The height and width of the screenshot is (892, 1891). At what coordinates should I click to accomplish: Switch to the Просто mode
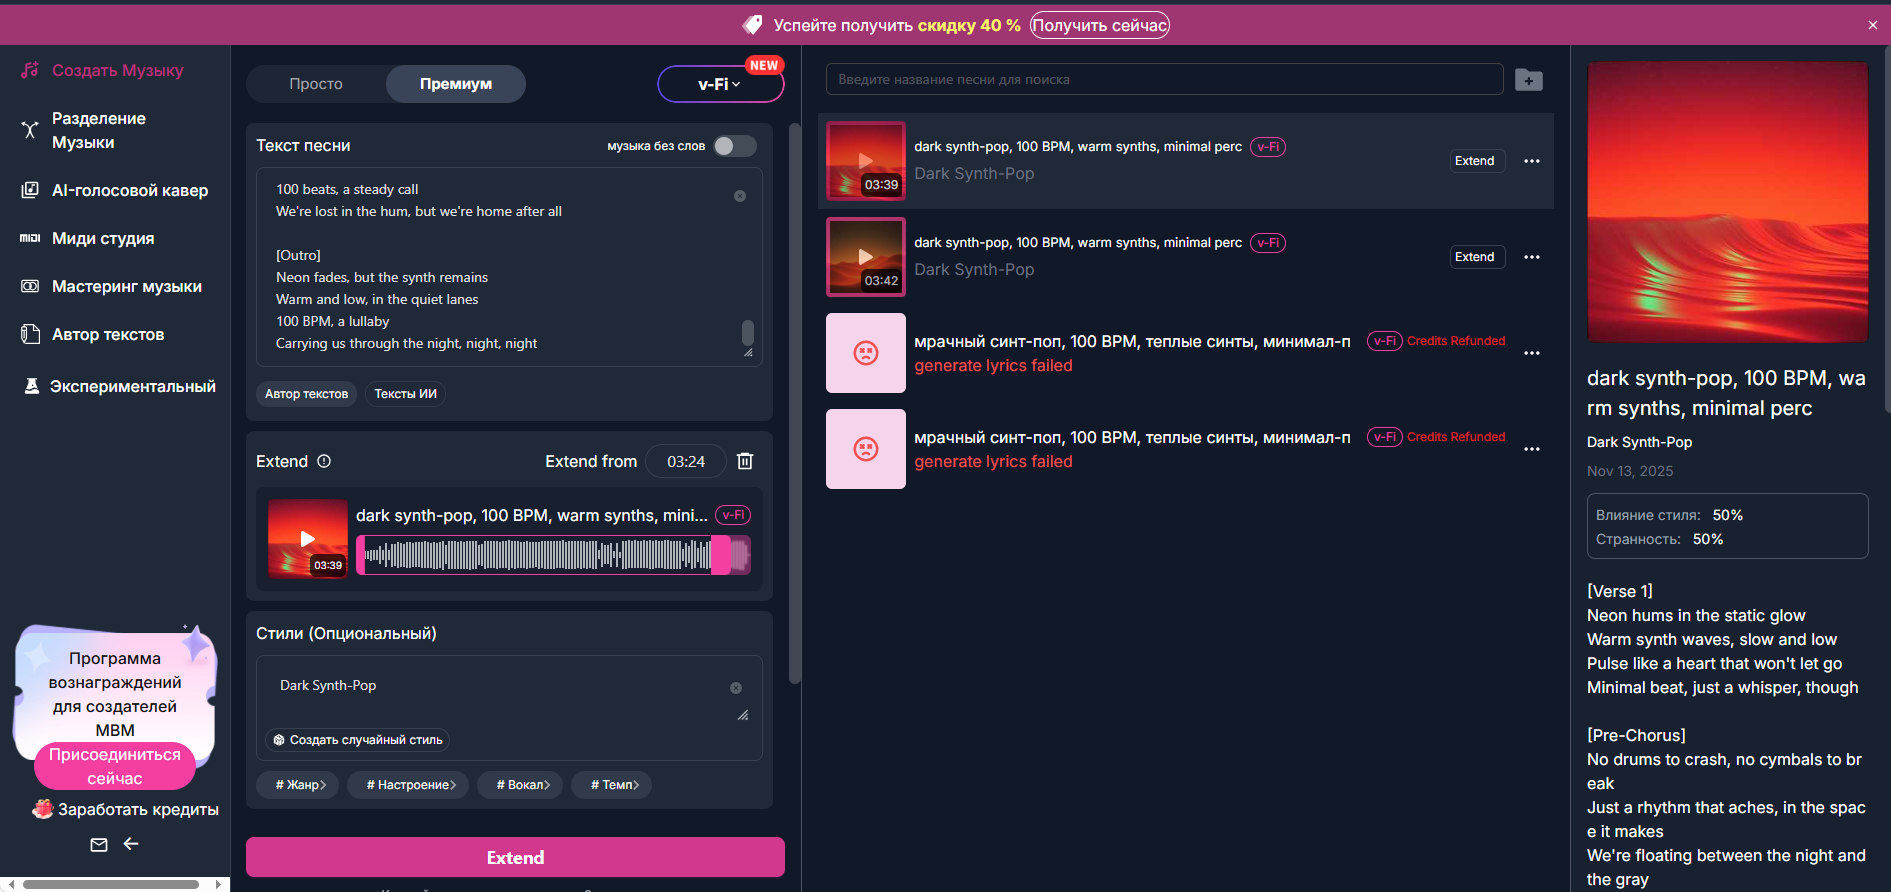(x=316, y=84)
